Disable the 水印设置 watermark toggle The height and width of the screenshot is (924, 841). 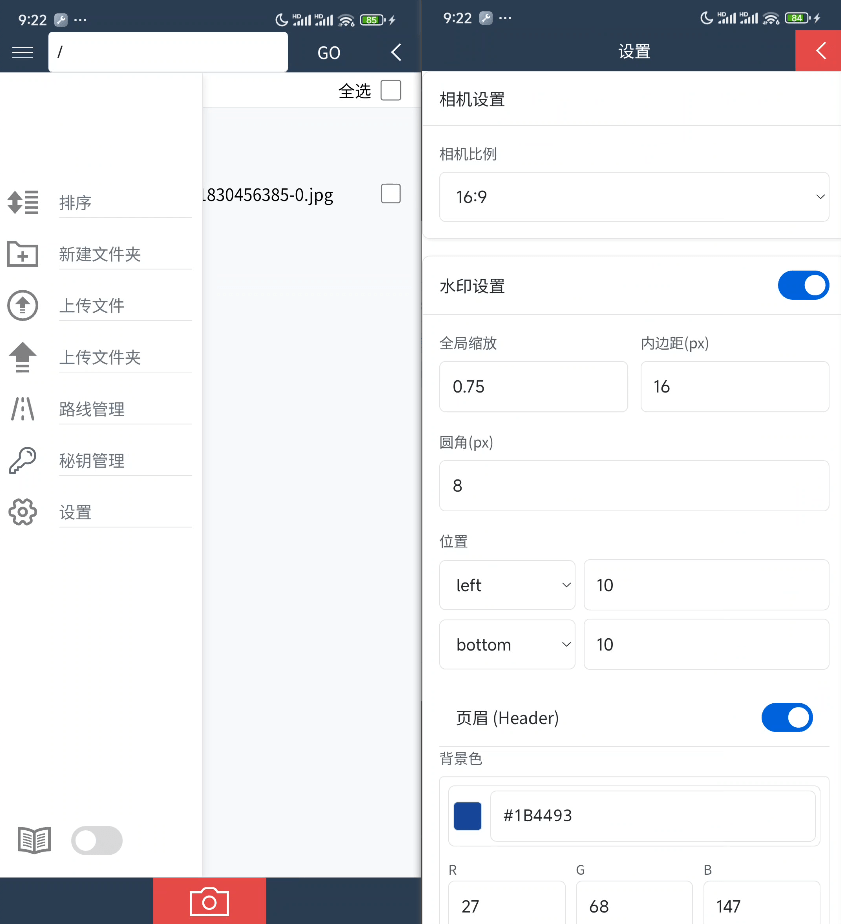803,285
